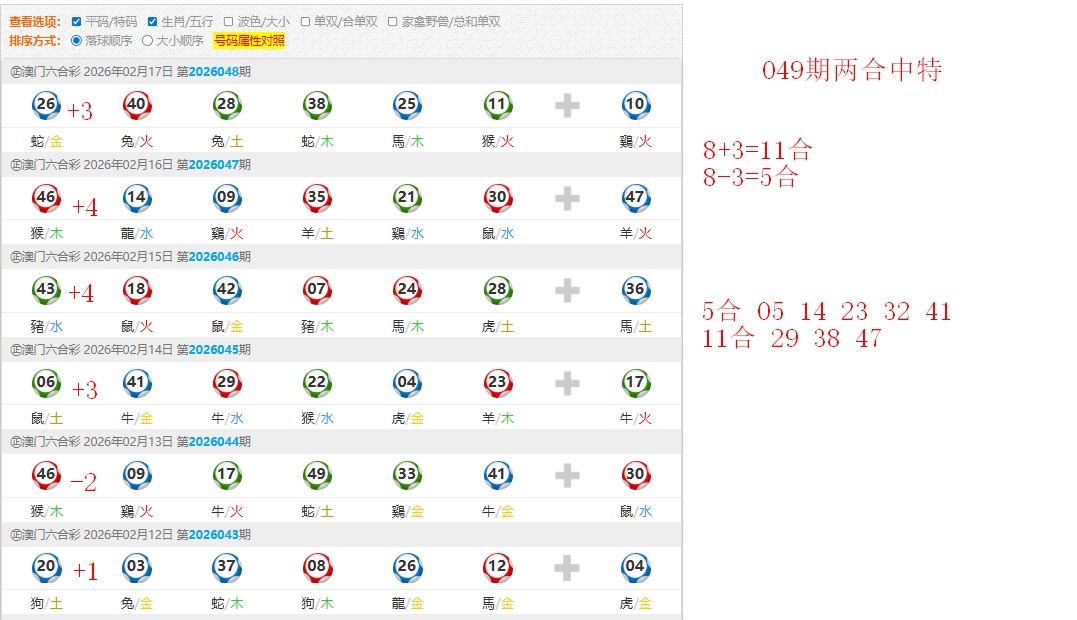
Task: Select green ball 43 in period 2026046
Action: click(x=46, y=290)
